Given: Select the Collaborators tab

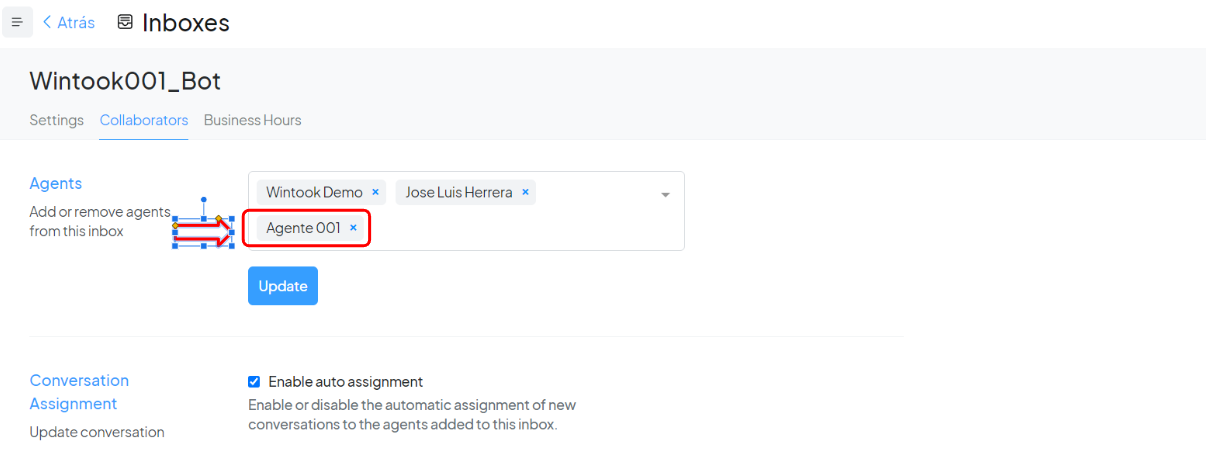Looking at the screenshot, I should [144, 120].
